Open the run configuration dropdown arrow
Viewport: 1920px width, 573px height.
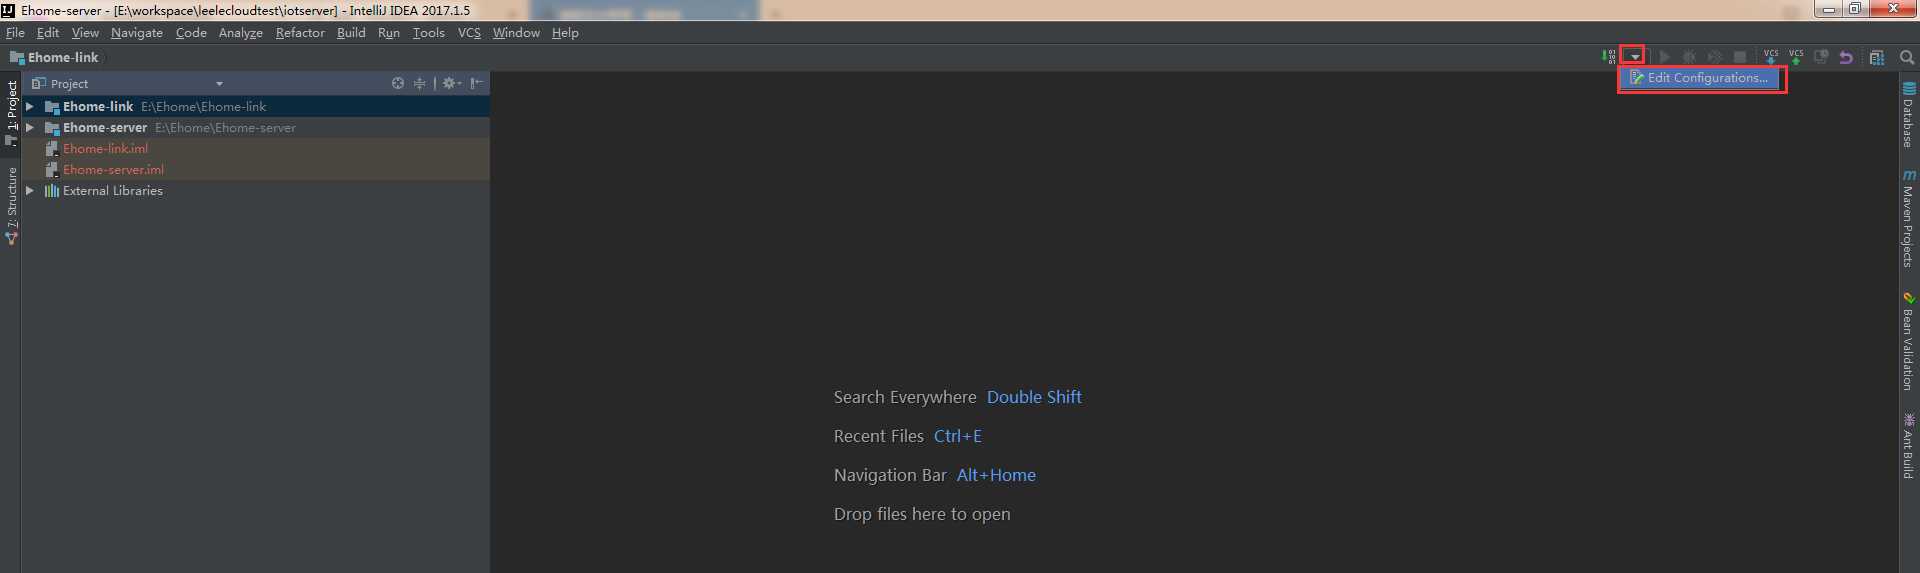click(x=1634, y=57)
